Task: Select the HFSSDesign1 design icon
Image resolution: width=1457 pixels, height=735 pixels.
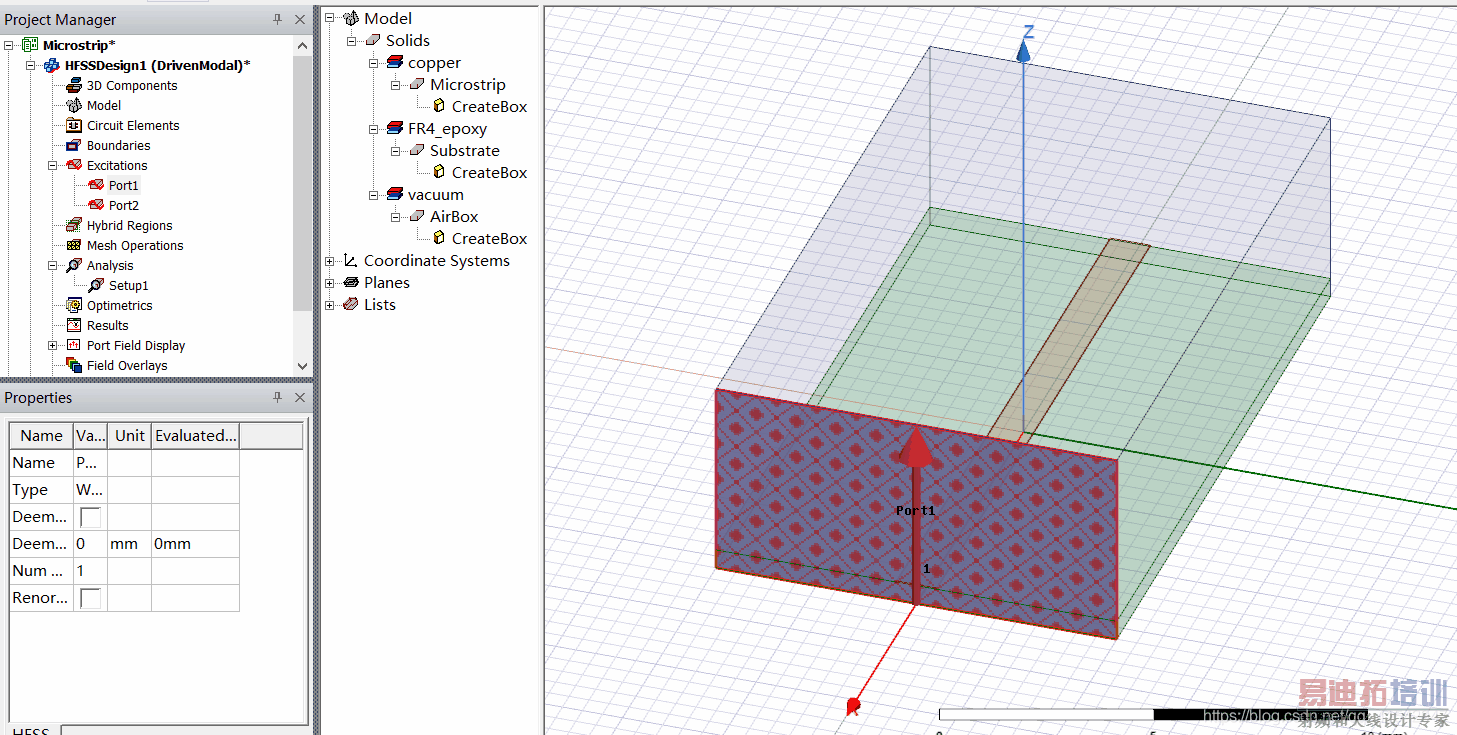Action: pyautogui.click(x=52, y=65)
